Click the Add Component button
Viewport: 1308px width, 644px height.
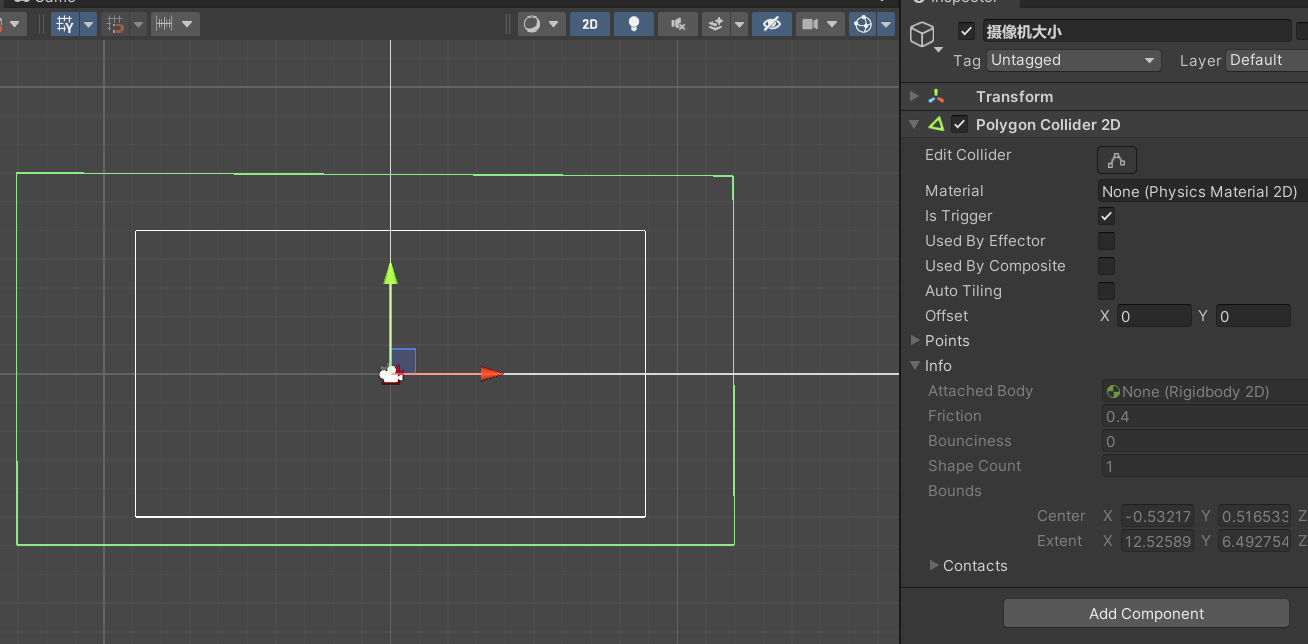pos(1146,613)
